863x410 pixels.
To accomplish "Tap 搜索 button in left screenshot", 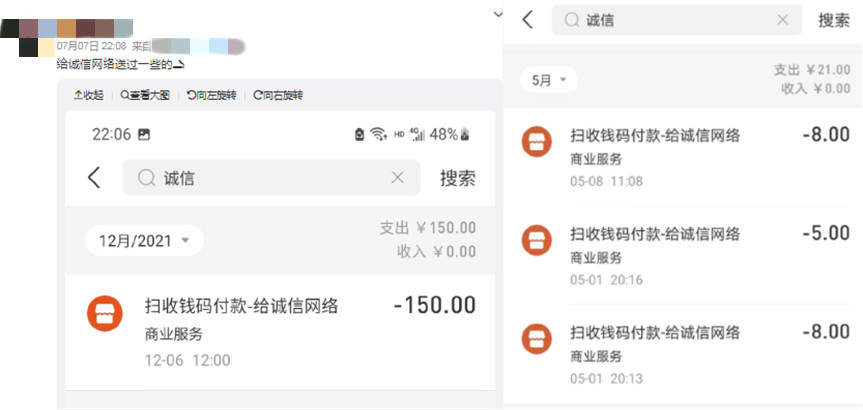I will pos(457,178).
